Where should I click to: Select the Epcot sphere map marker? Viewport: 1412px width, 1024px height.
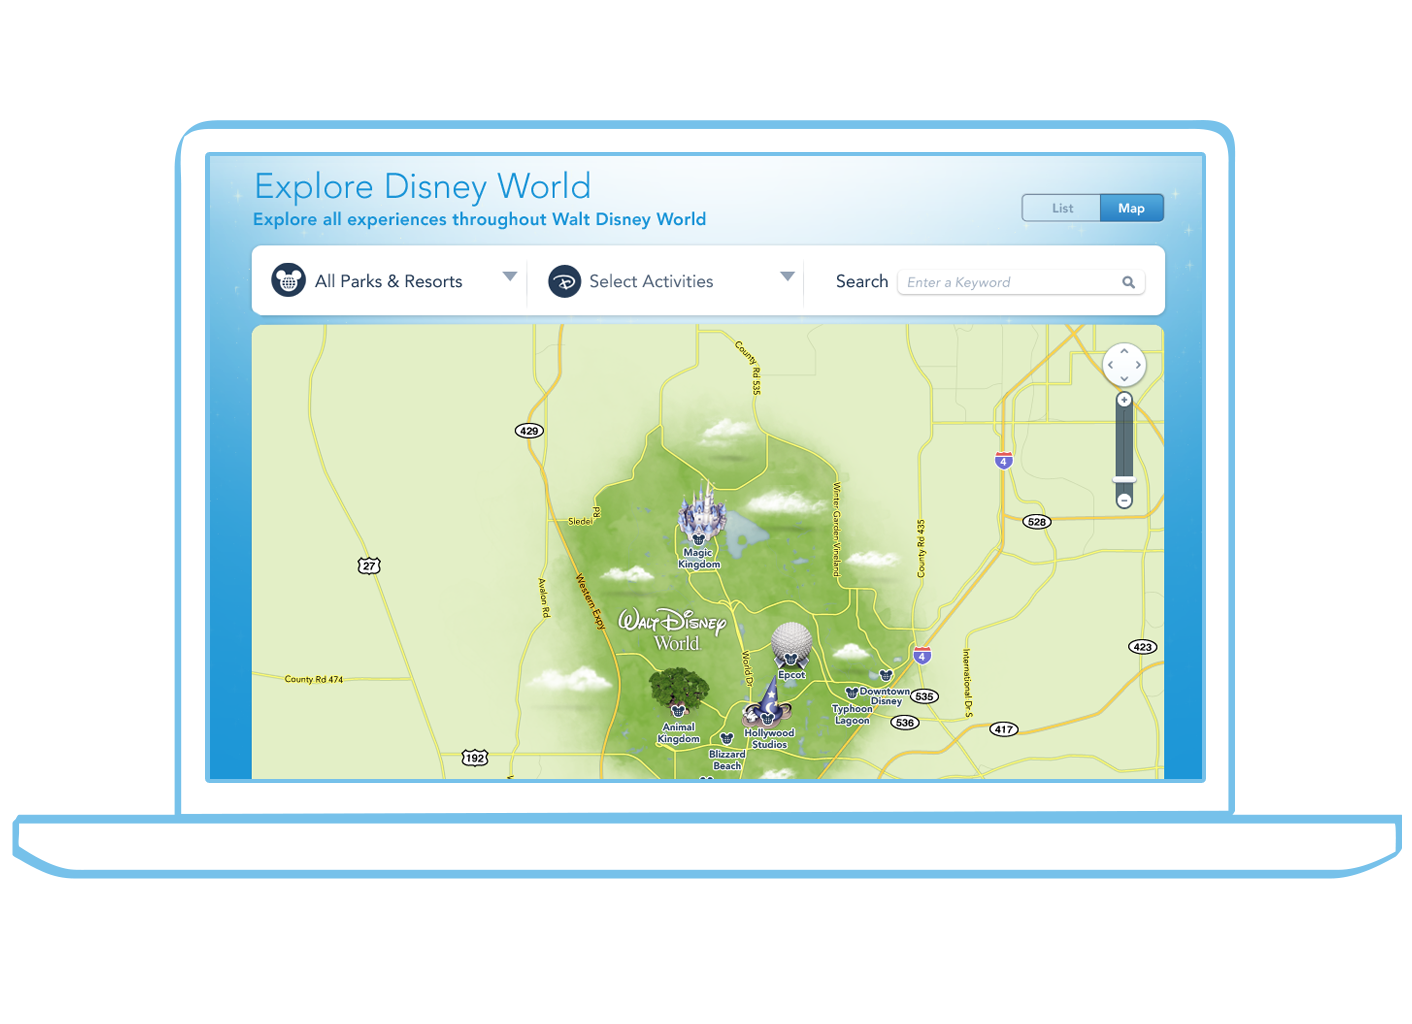coord(791,645)
